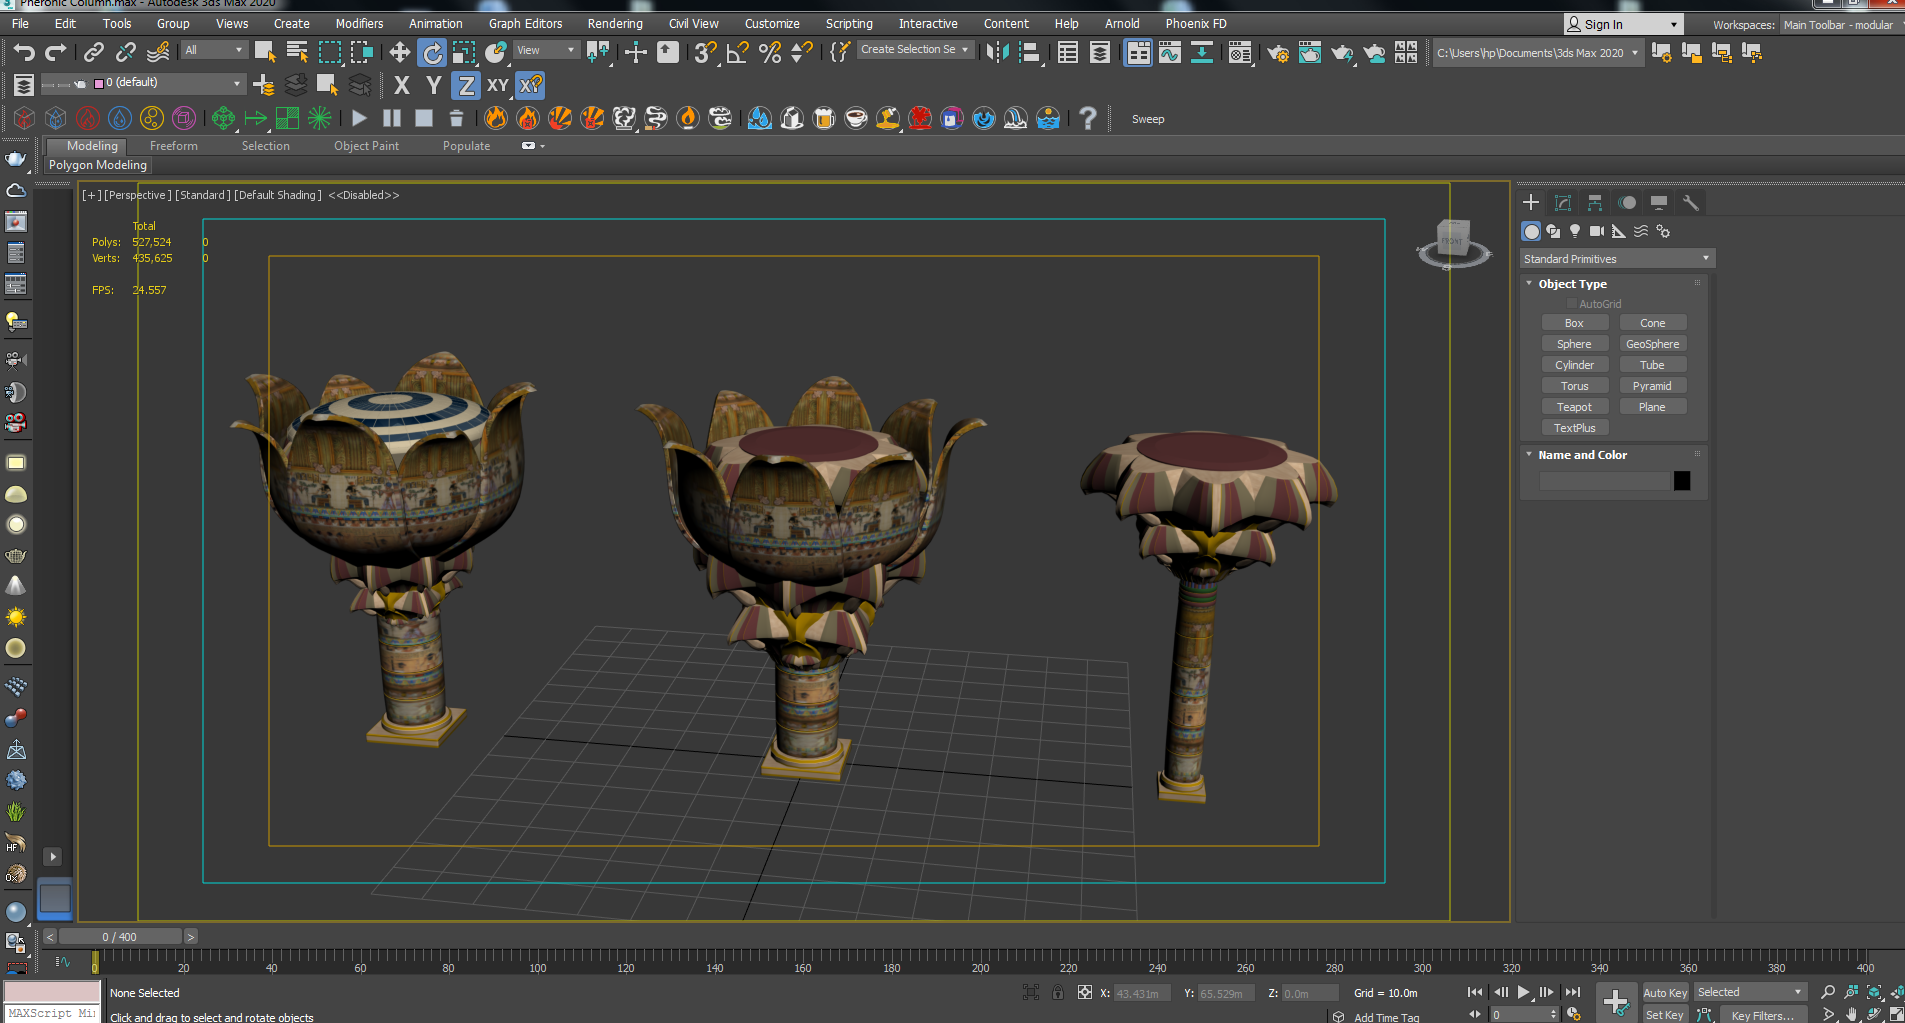Select the Move tool in the toolbar
Viewport: 1905px width, 1023px height.
(x=399, y=53)
